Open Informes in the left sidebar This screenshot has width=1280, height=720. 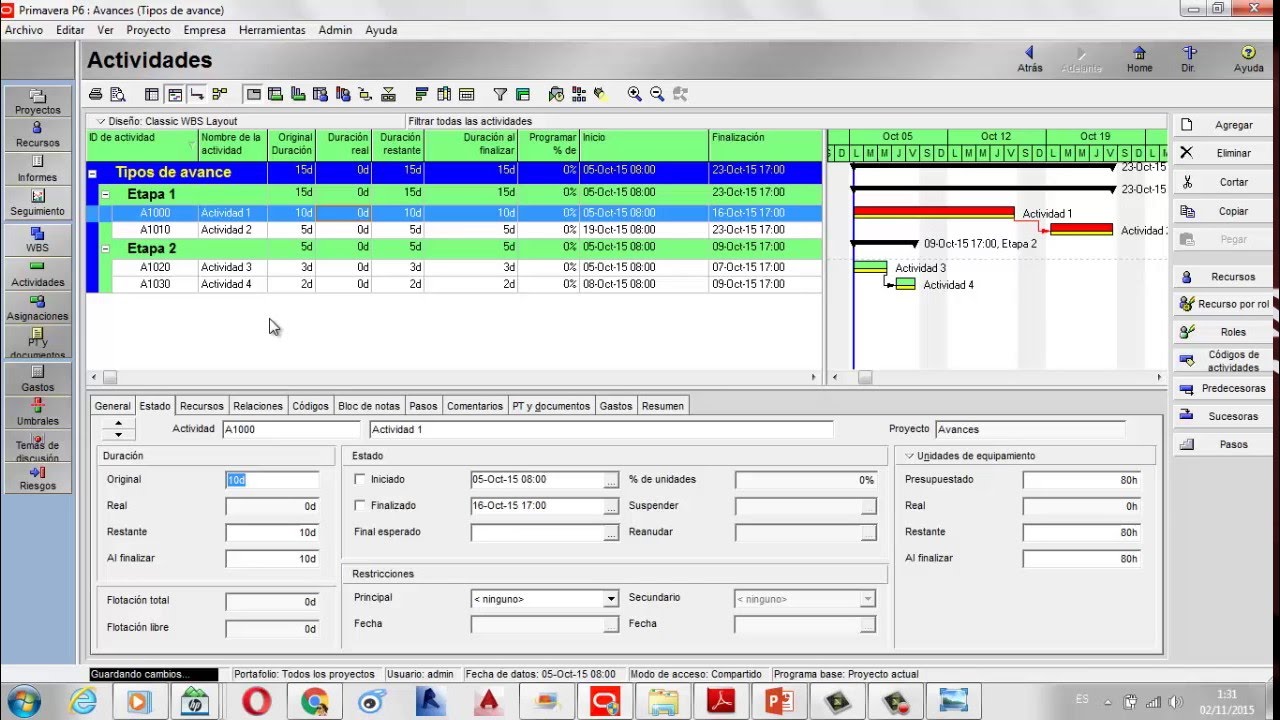38,169
